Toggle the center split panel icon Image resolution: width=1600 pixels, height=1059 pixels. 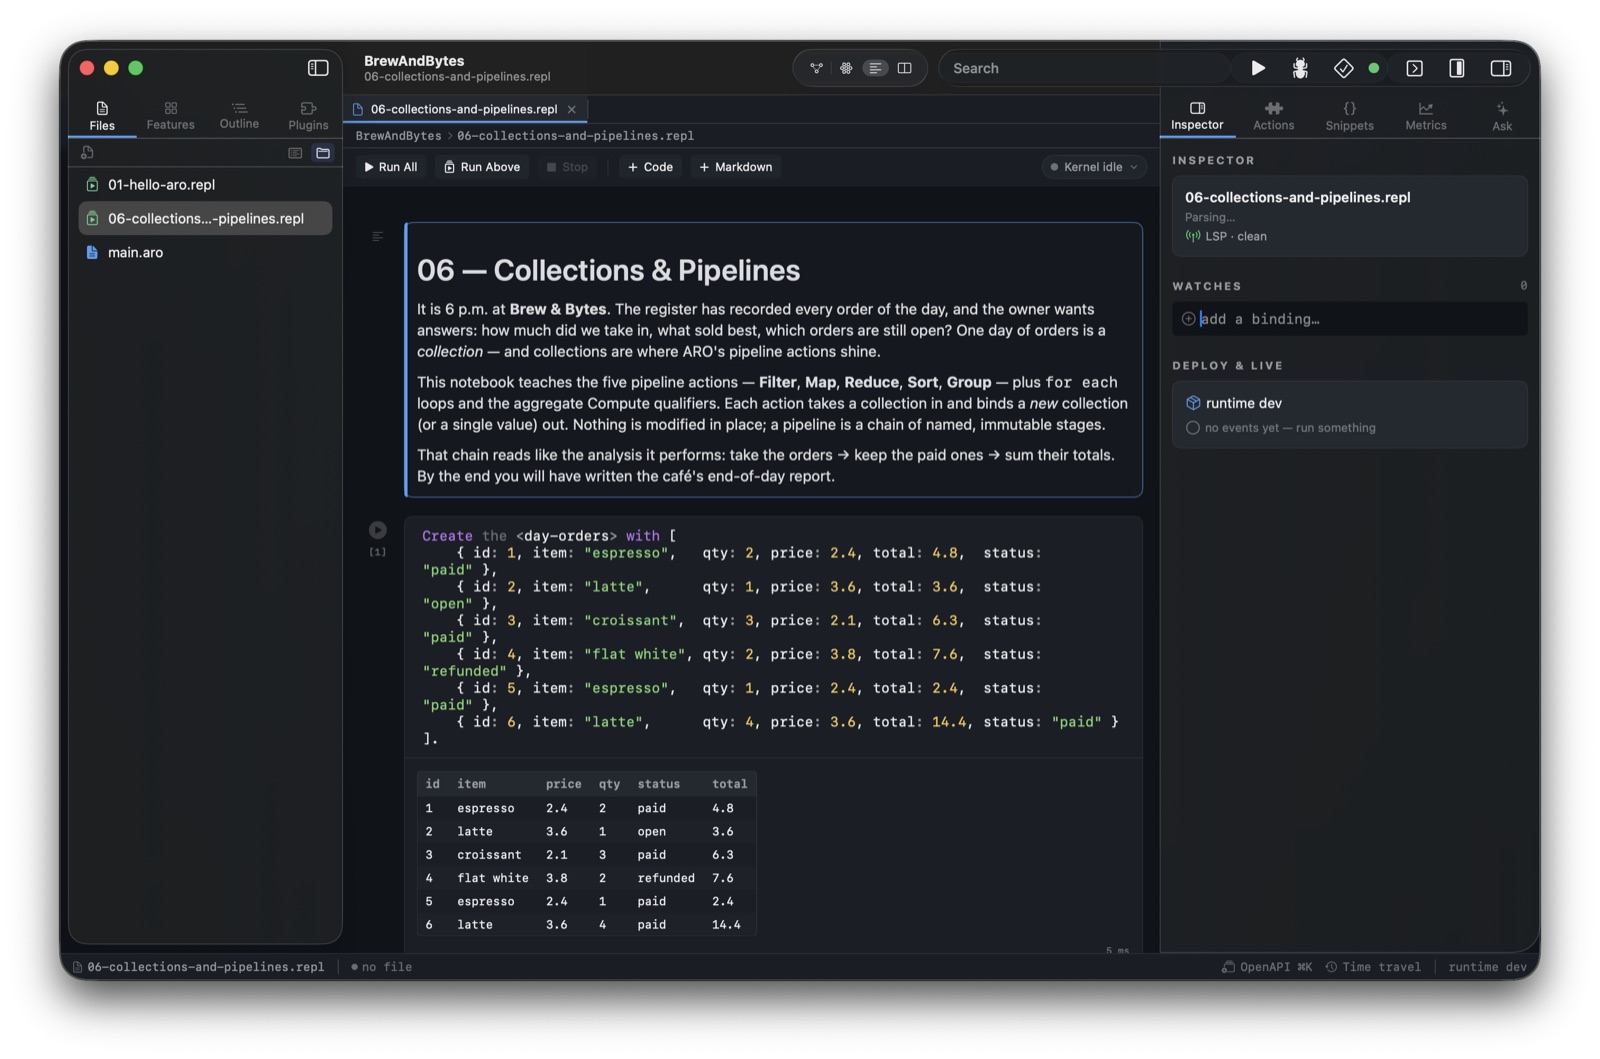point(1457,68)
